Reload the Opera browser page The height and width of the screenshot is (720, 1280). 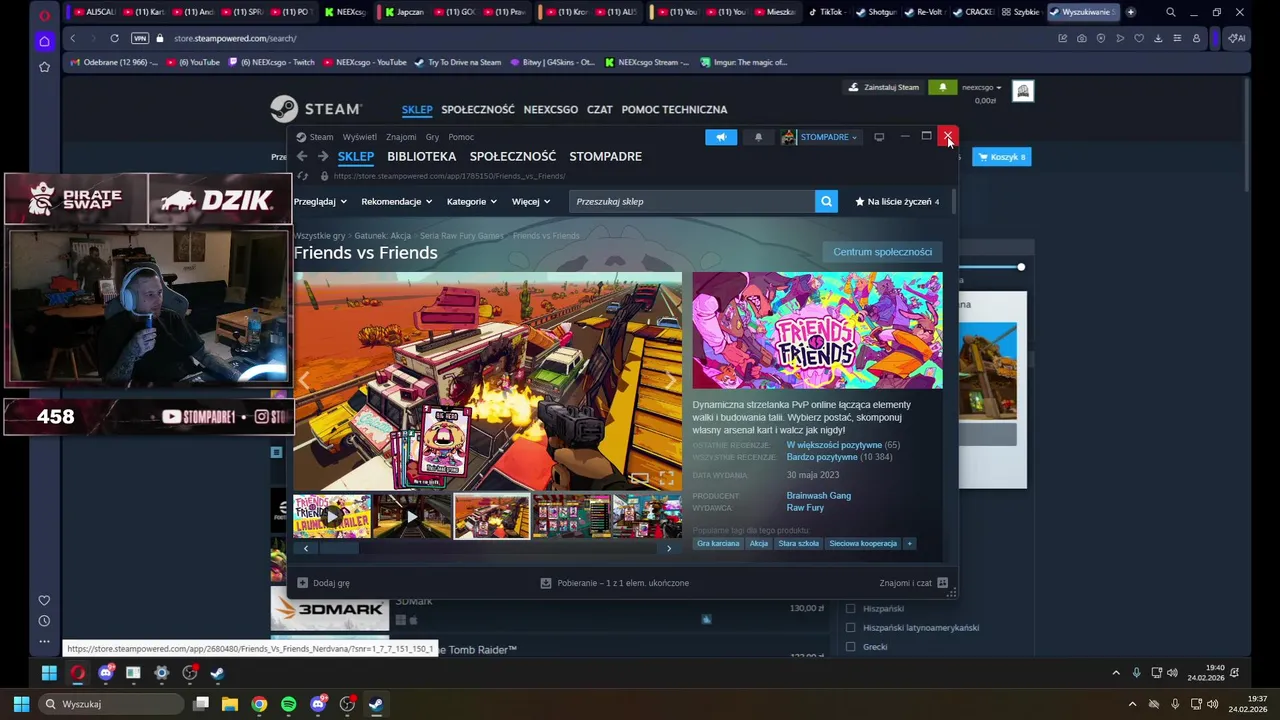click(114, 38)
